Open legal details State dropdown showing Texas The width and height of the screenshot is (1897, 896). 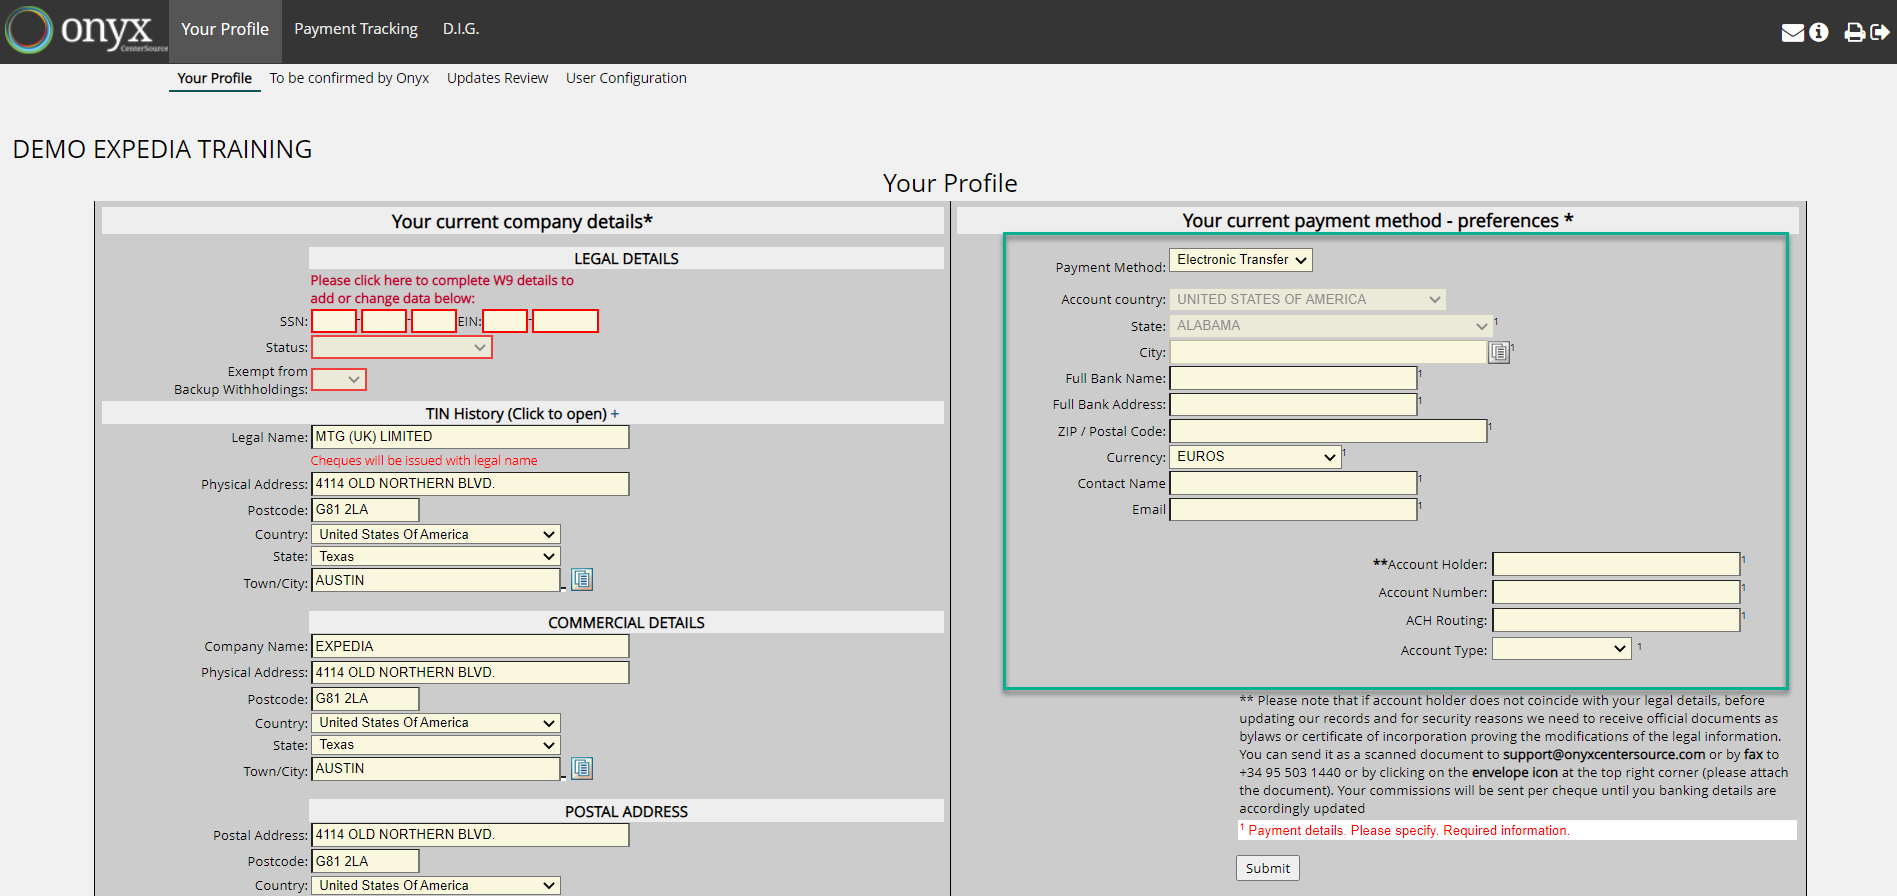[x=436, y=556]
